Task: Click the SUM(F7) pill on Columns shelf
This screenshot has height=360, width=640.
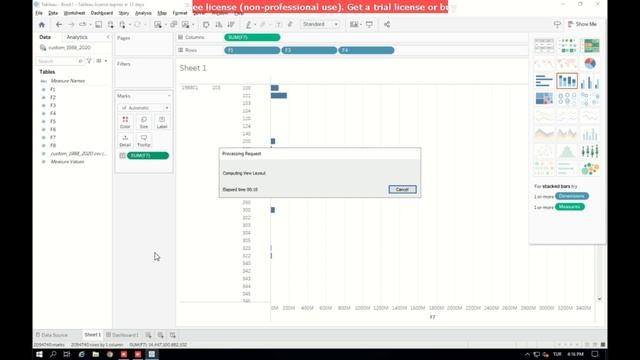Action: tap(252, 38)
